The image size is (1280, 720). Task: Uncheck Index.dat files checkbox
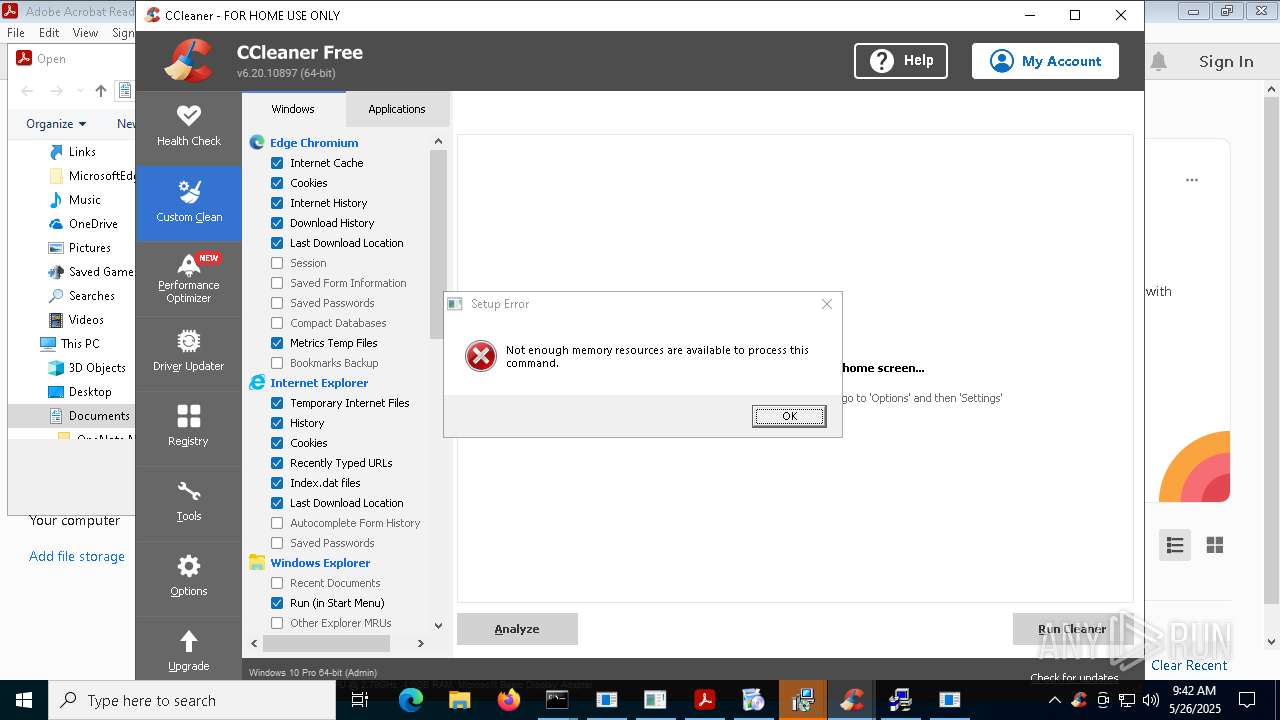277,483
